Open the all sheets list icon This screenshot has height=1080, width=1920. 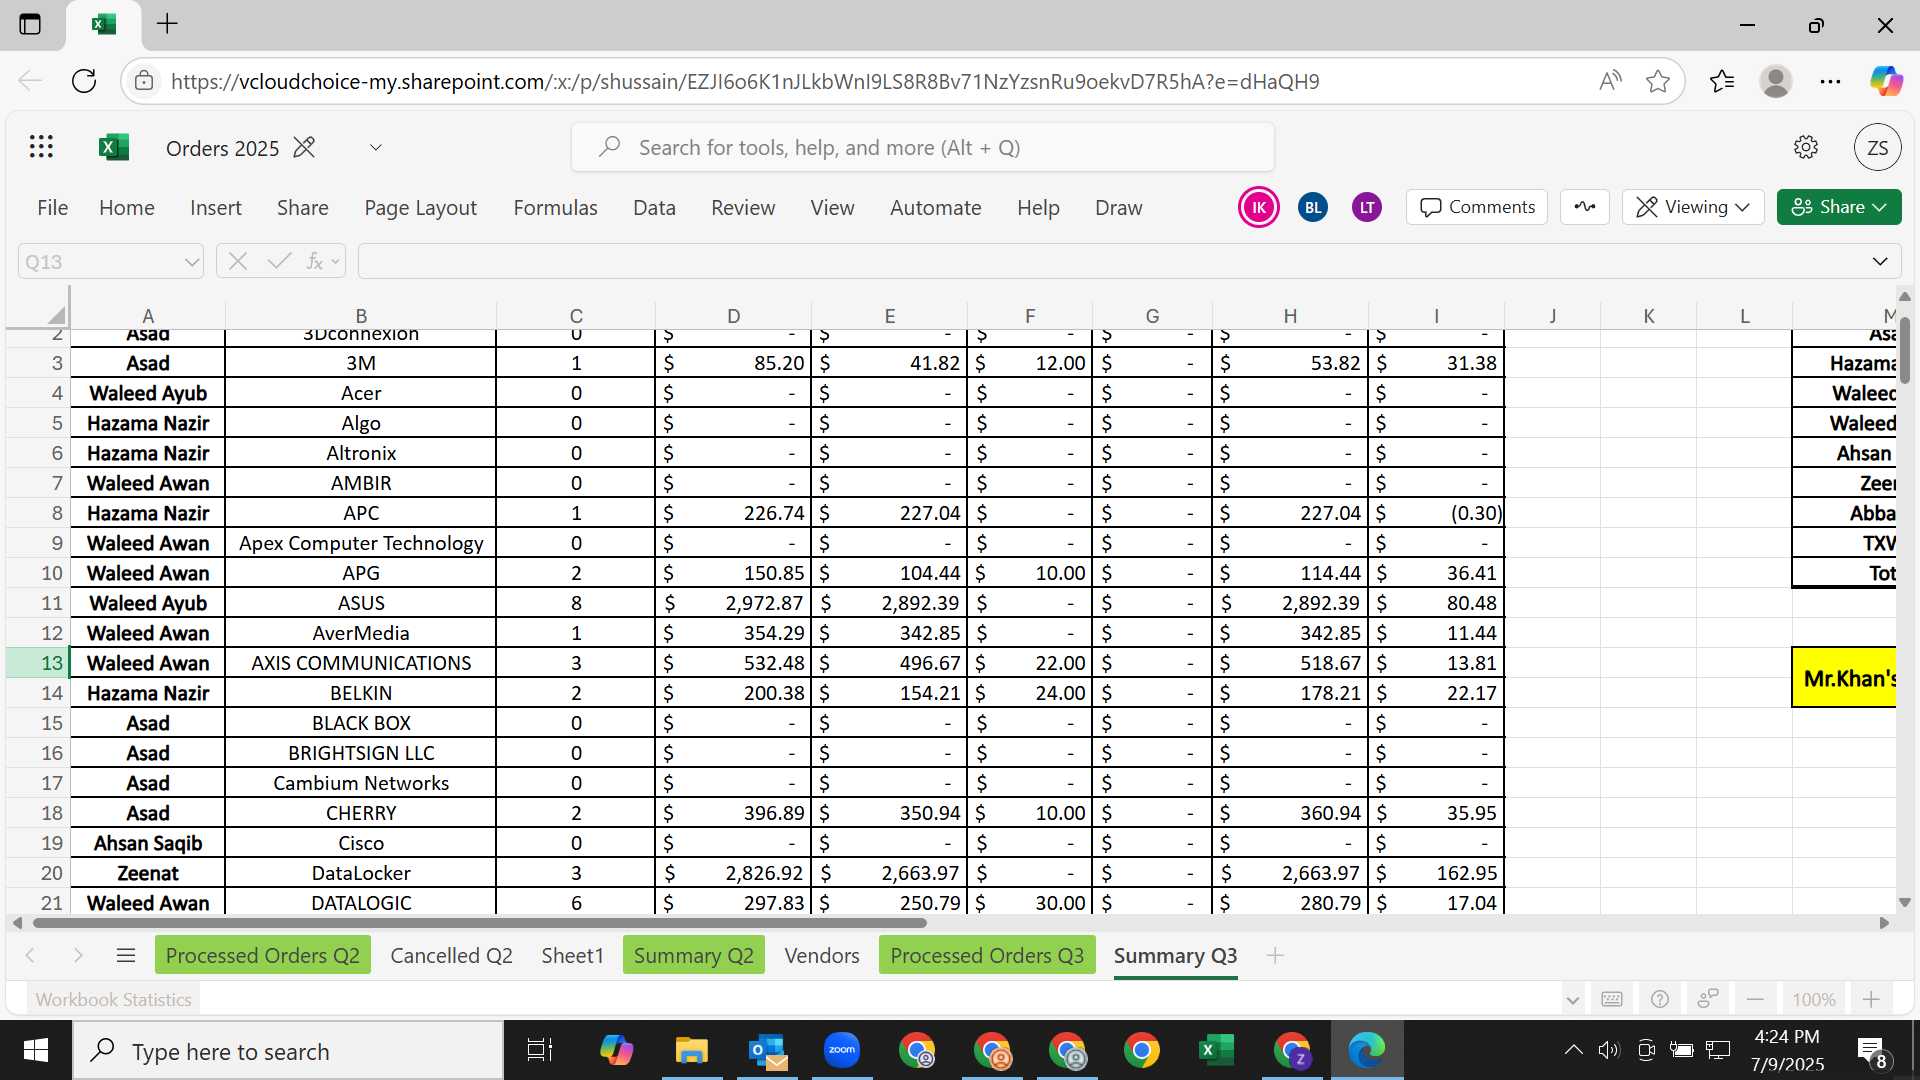coord(126,956)
